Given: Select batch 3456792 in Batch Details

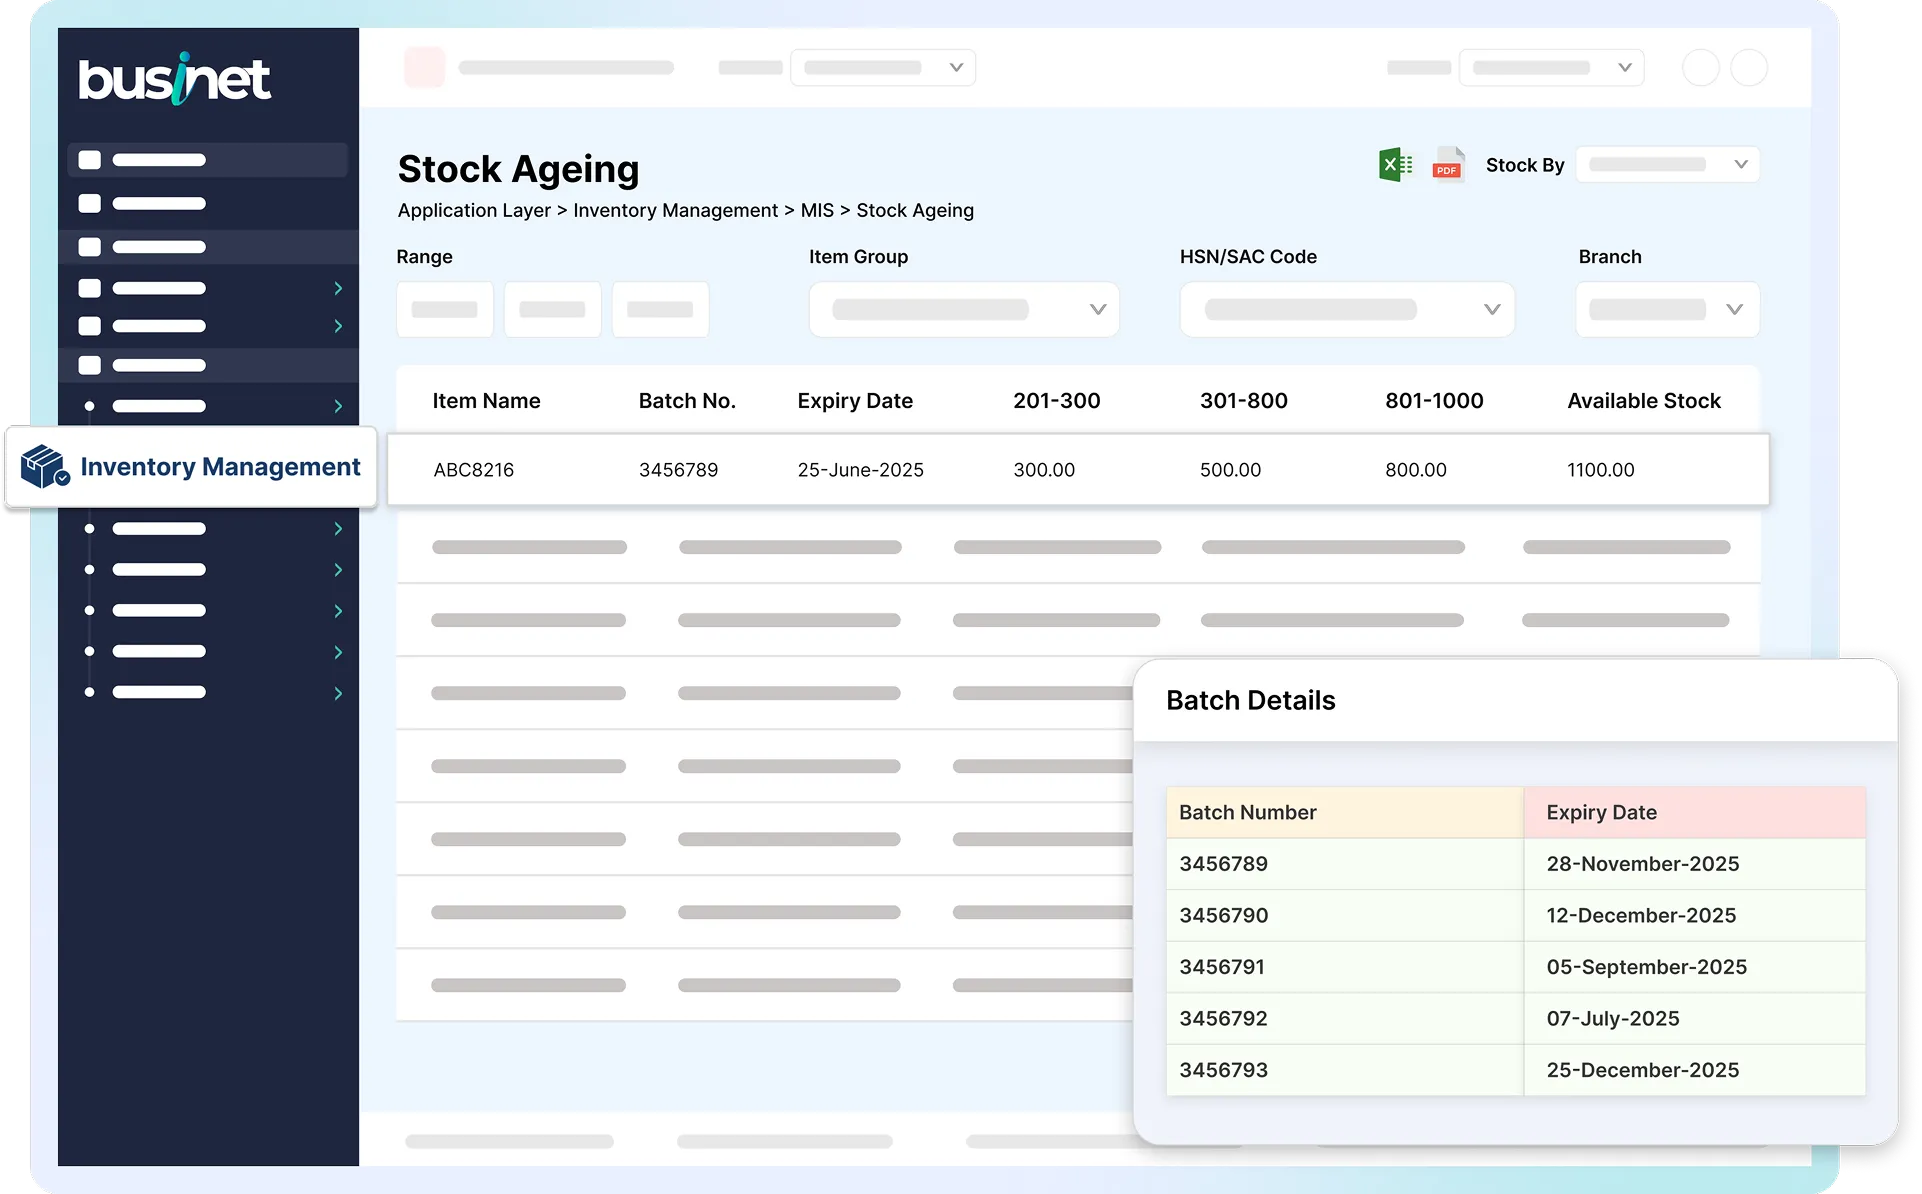Looking at the screenshot, I should 1223,1018.
